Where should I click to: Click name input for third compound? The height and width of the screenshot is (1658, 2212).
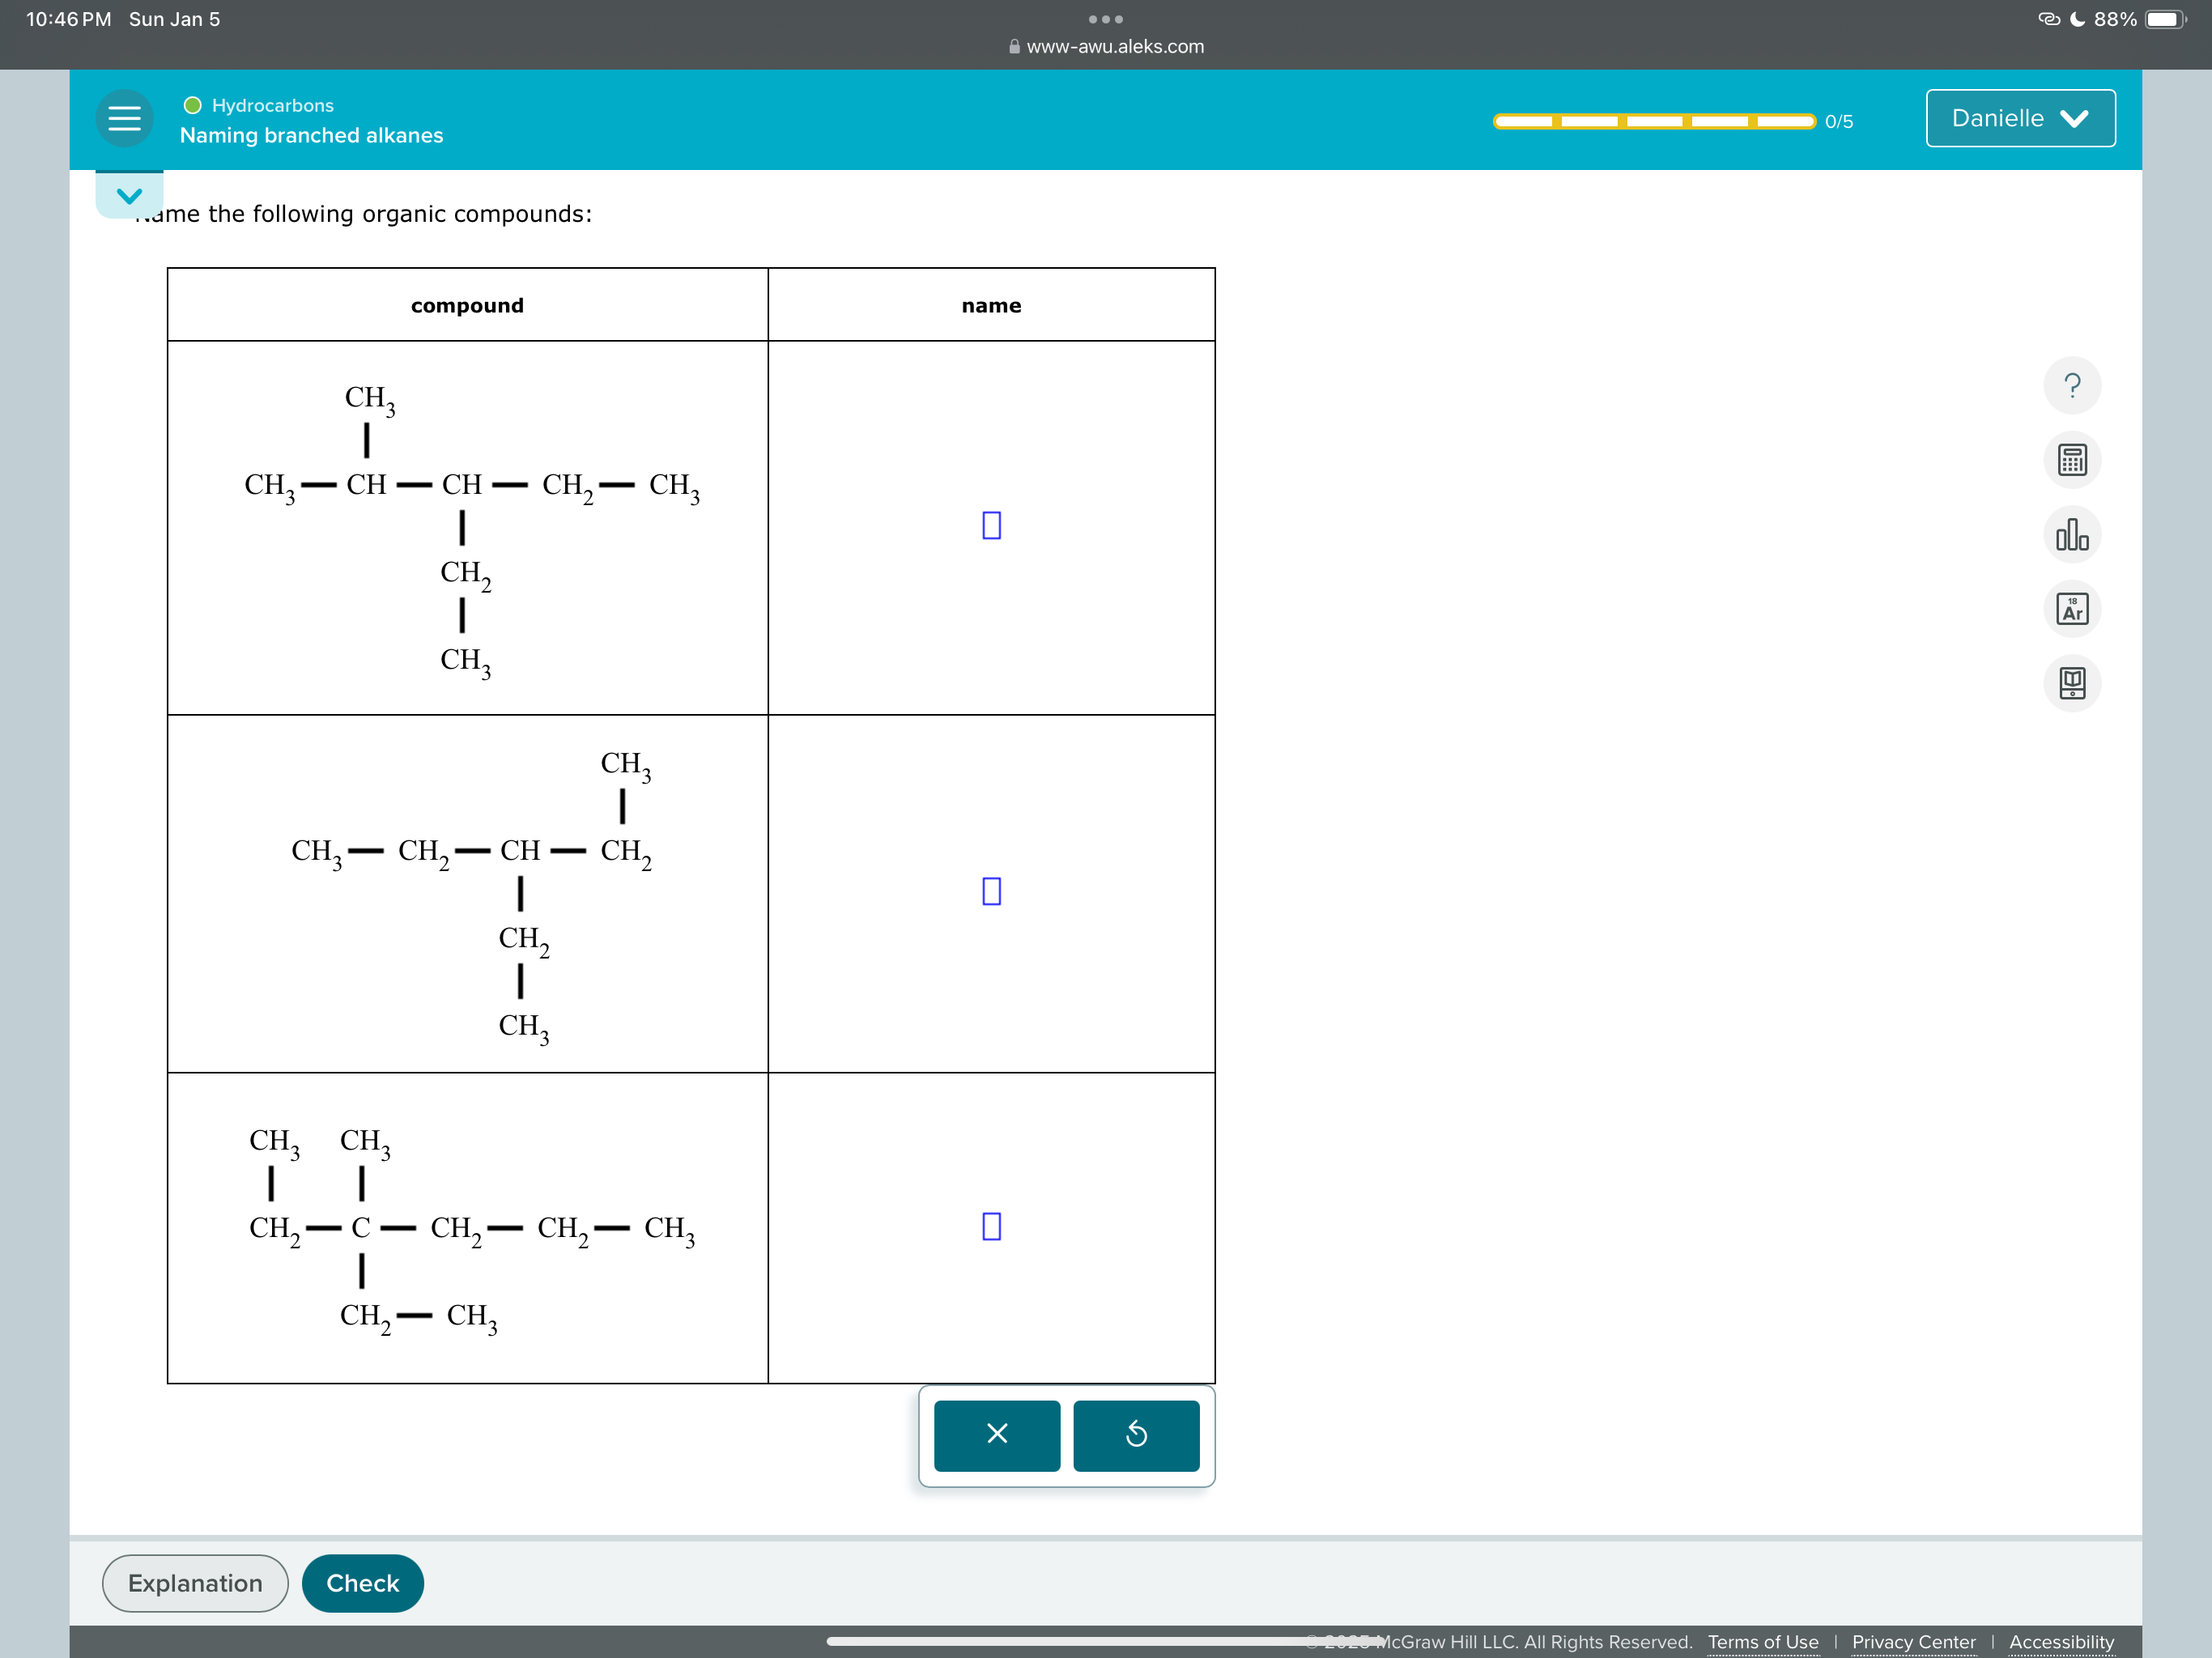tap(991, 1226)
